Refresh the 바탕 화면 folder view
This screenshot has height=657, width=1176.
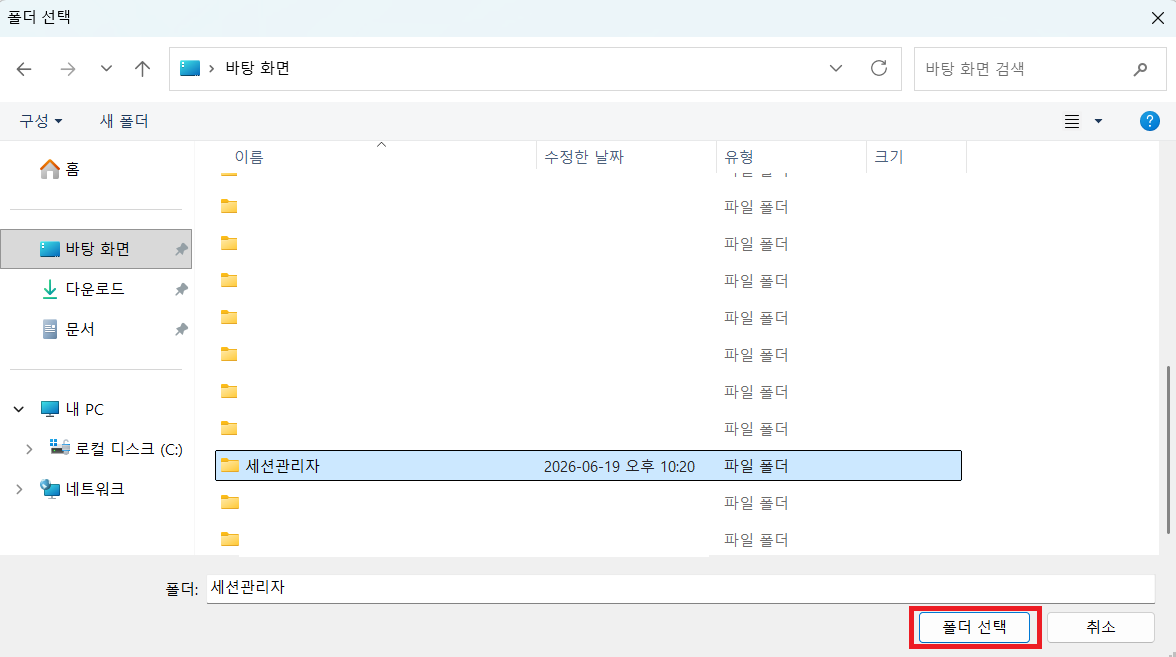(879, 68)
